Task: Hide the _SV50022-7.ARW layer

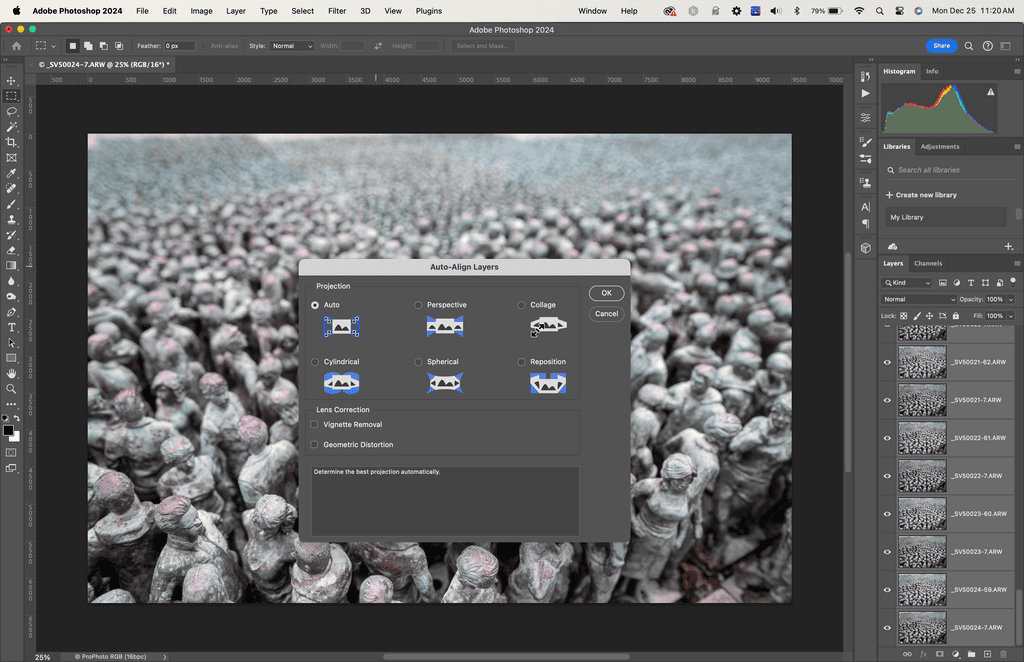Action: pyautogui.click(x=887, y=476)
